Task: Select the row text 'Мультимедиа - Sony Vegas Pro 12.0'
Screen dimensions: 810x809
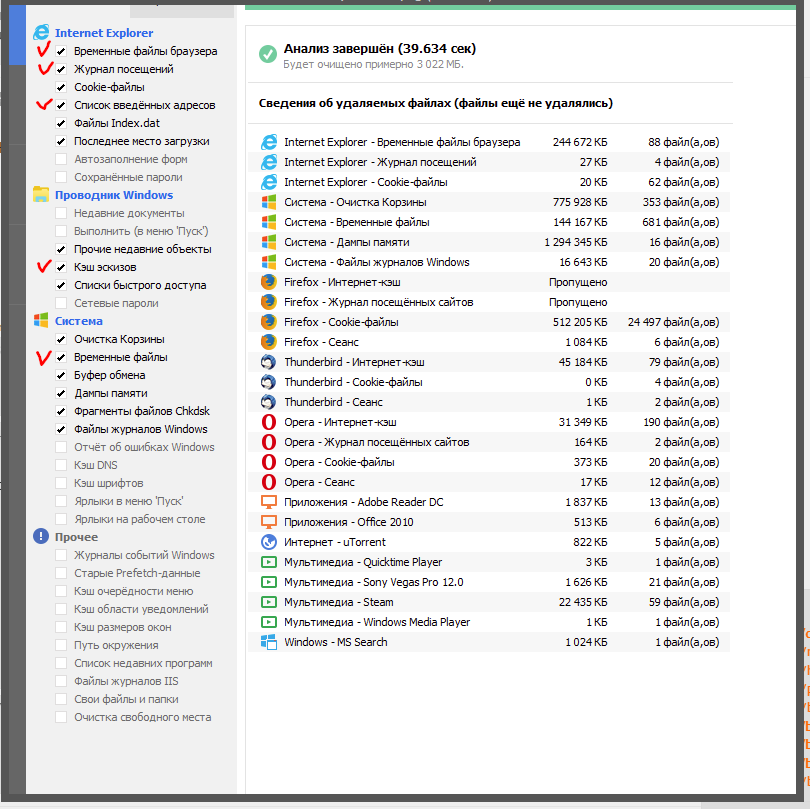Action: [x=373, y=582]
